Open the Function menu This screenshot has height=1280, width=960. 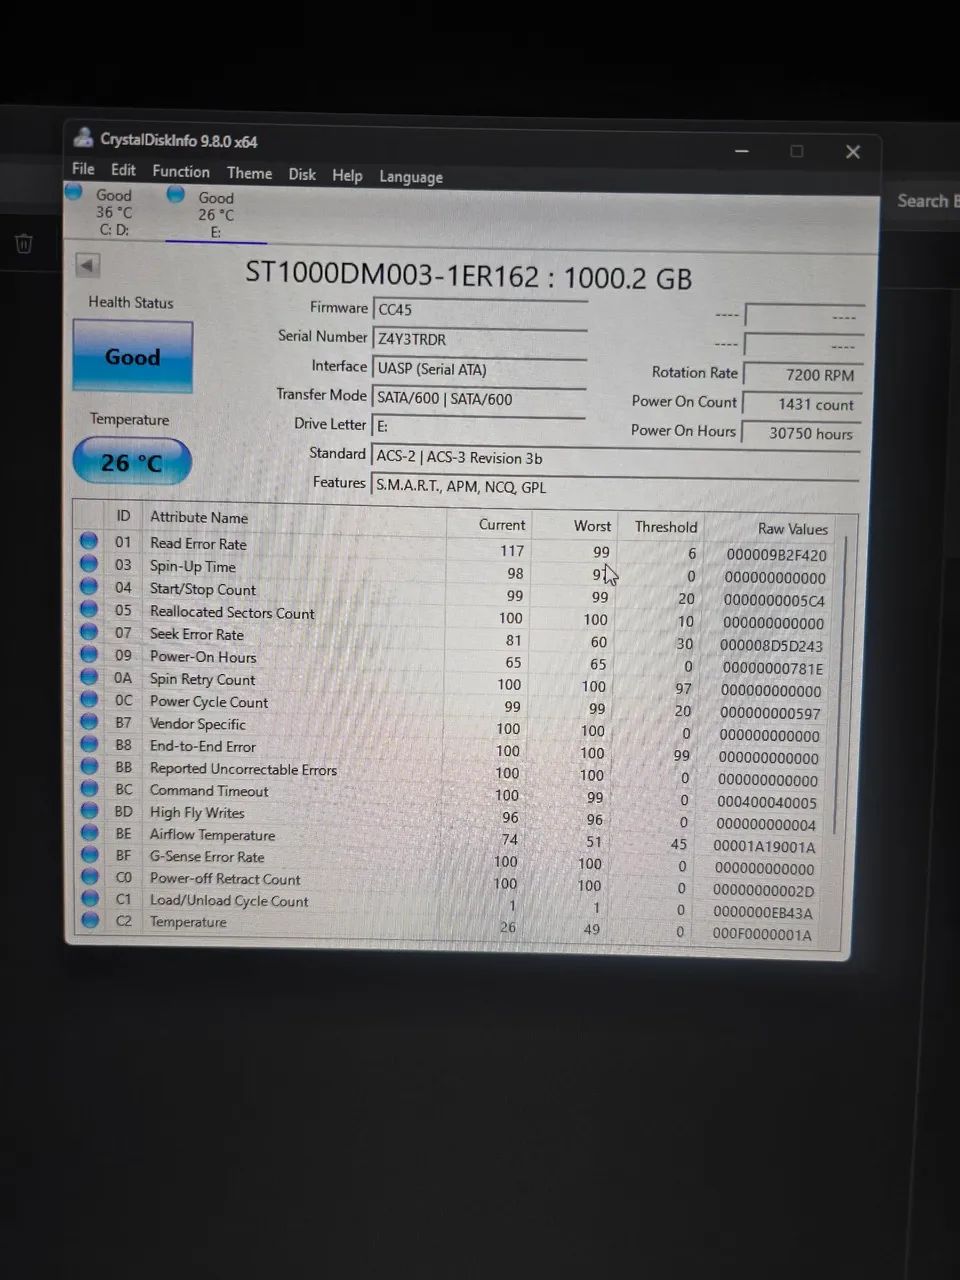click(181, 171)
